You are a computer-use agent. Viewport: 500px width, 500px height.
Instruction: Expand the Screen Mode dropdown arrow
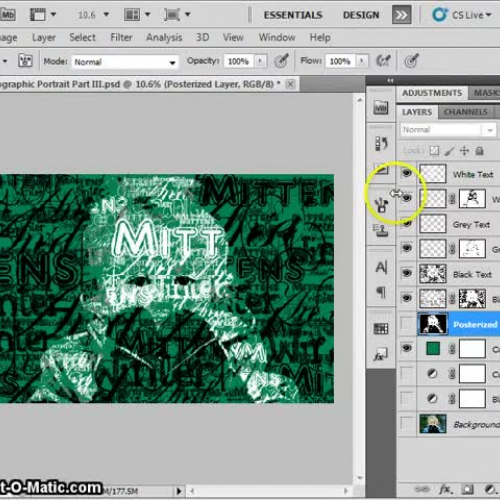point(188,15)
